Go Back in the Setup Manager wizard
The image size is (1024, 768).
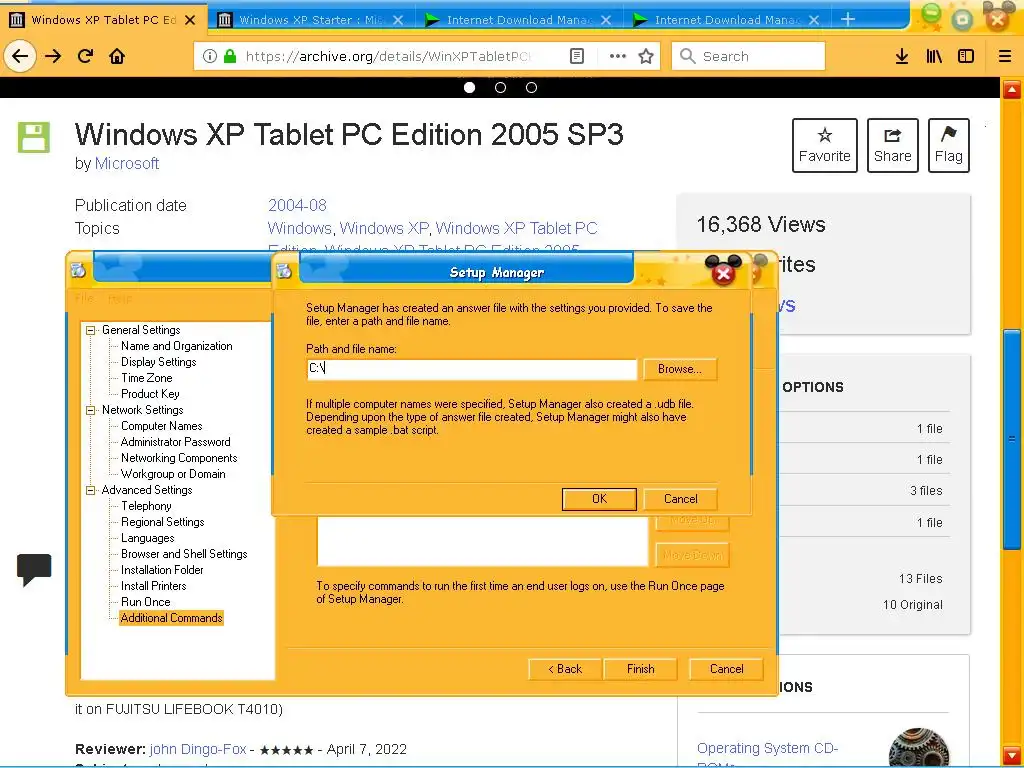point(565,669)
